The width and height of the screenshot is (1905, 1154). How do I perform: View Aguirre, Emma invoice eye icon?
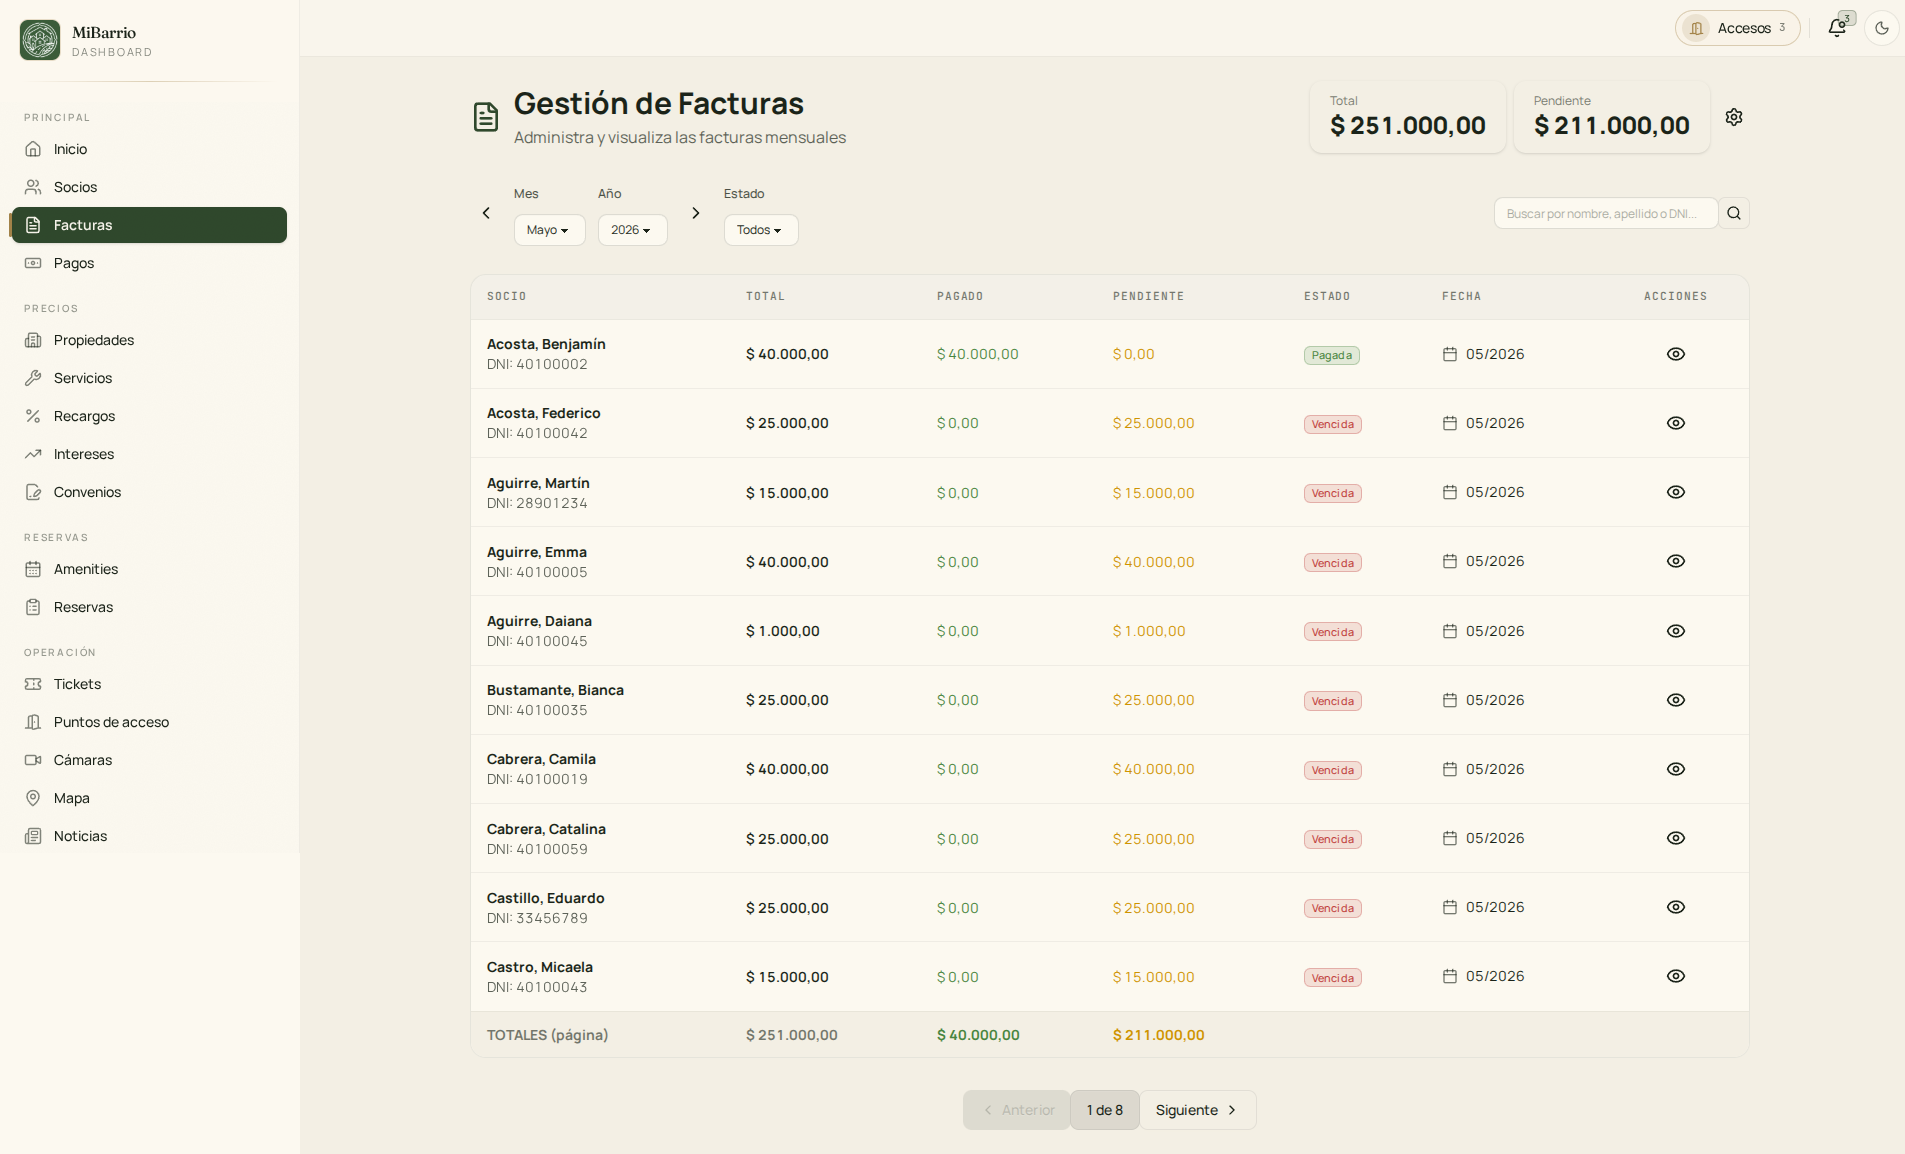pos(1676,561)
